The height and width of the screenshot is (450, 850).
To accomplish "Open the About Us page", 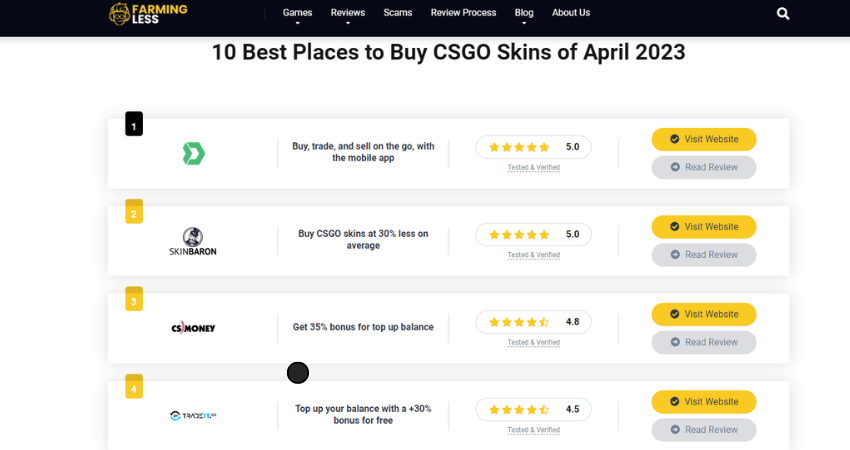I will pos(571,12).
